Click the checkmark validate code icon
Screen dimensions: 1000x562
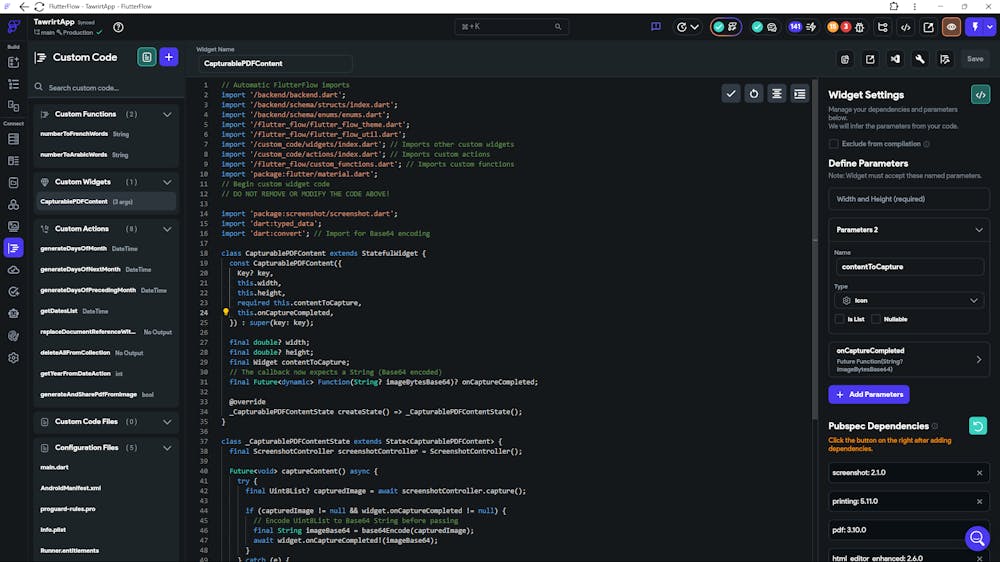(x=731, y=94)
